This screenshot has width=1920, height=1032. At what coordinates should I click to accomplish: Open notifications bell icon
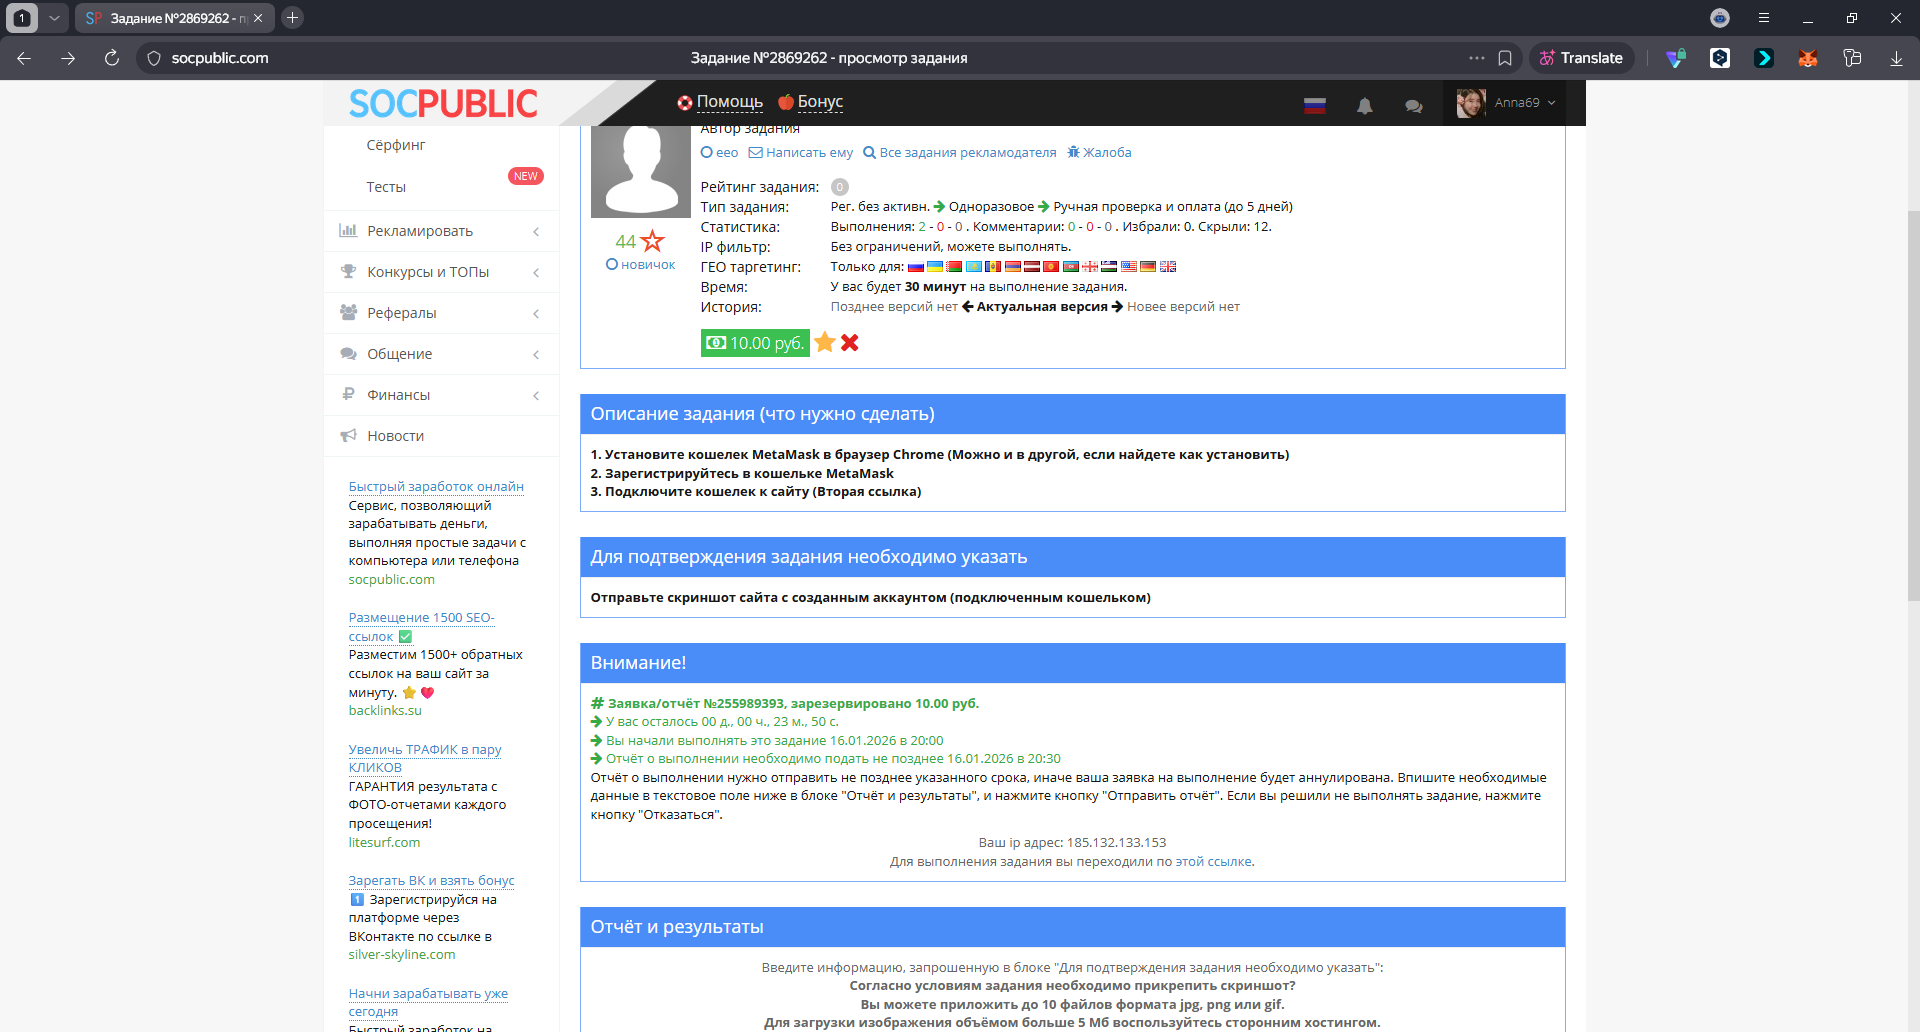click(1365, 105)
